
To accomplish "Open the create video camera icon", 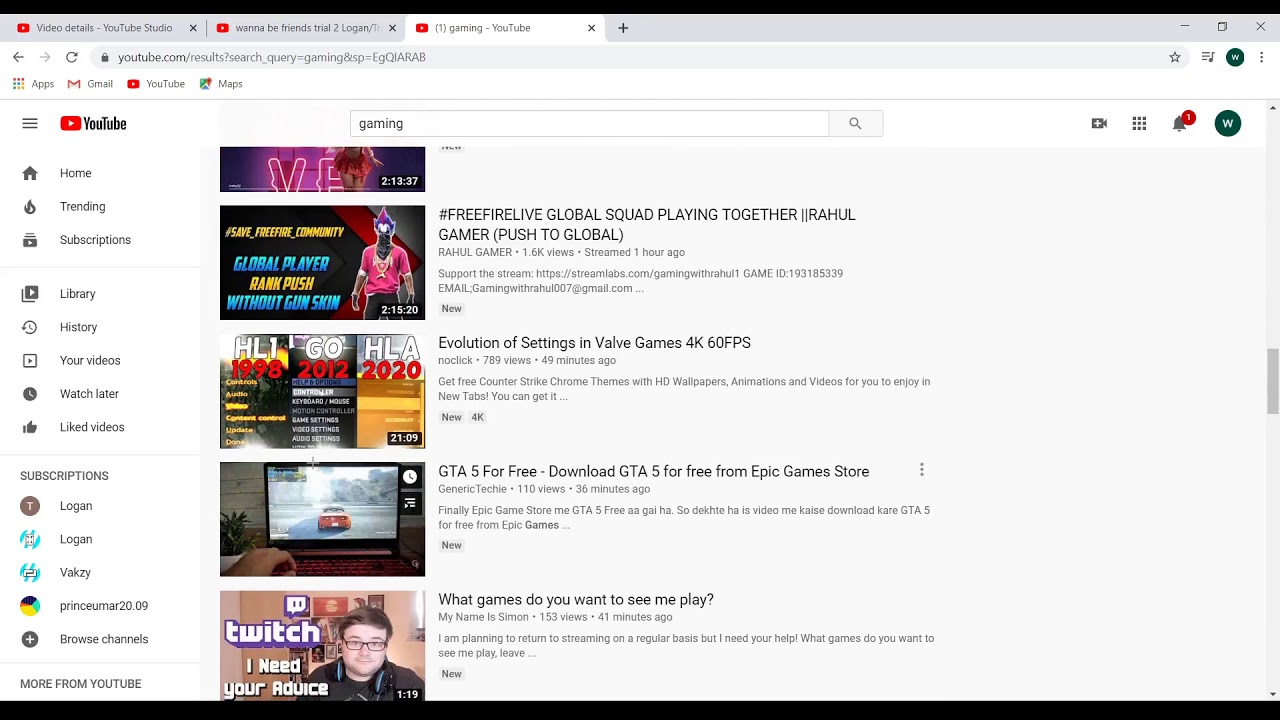I will coord(1099,123).
